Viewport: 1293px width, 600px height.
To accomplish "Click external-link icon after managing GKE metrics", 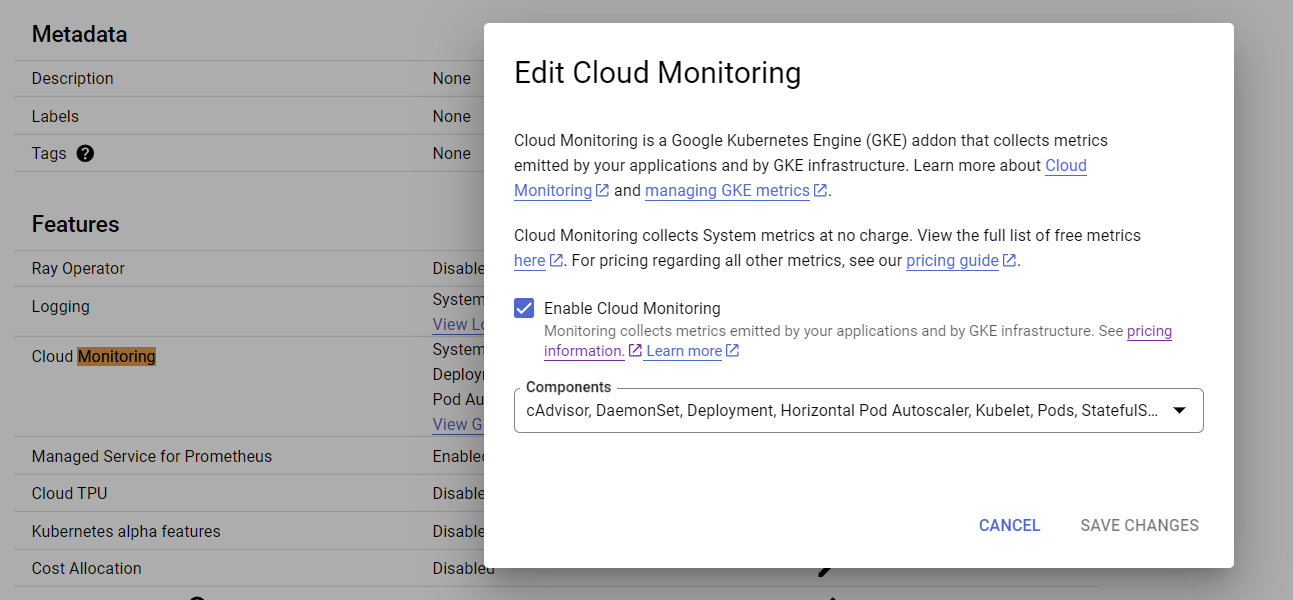I will click(820, 190).
